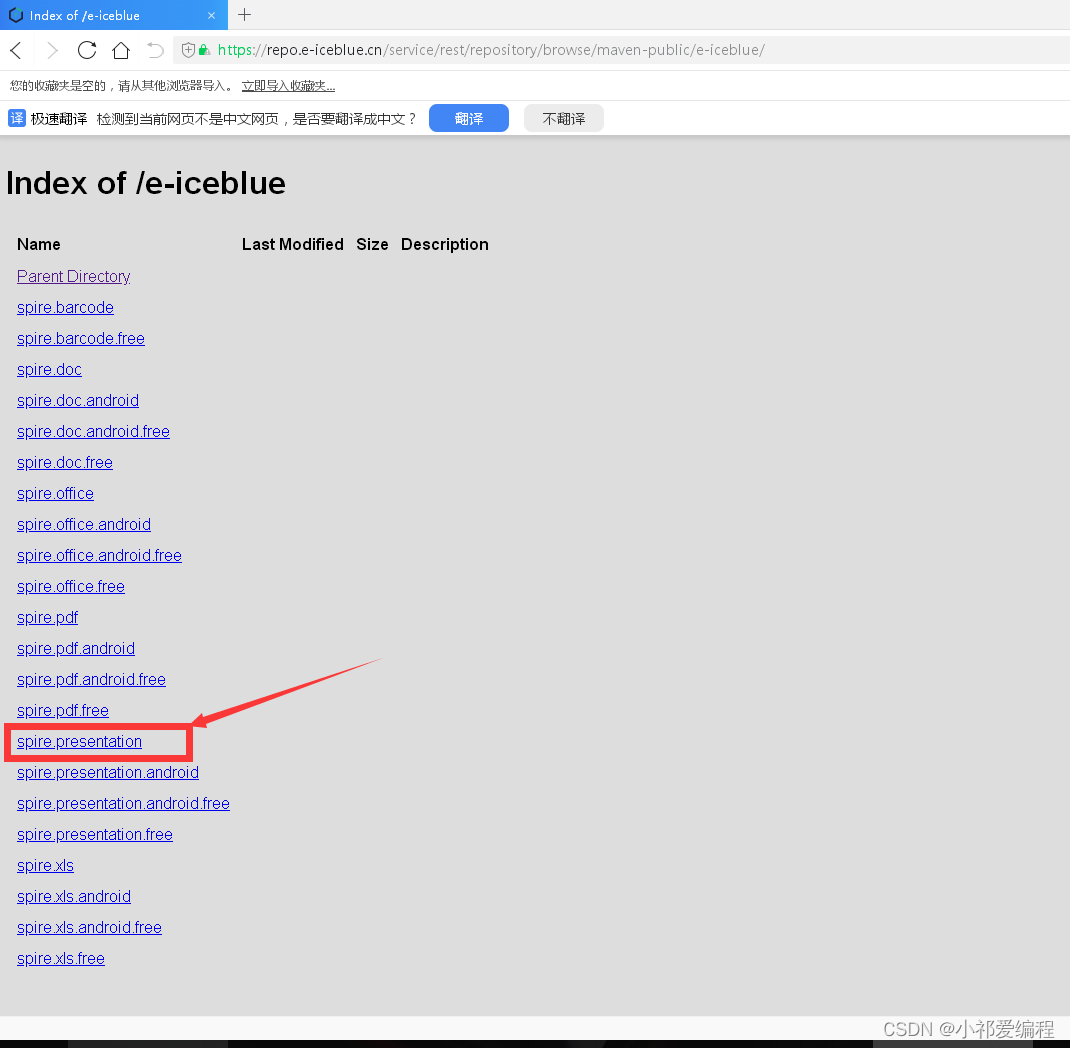Click the 不翻译 button
Screen dimensions: 1070x1048
[x=564, y=118]
